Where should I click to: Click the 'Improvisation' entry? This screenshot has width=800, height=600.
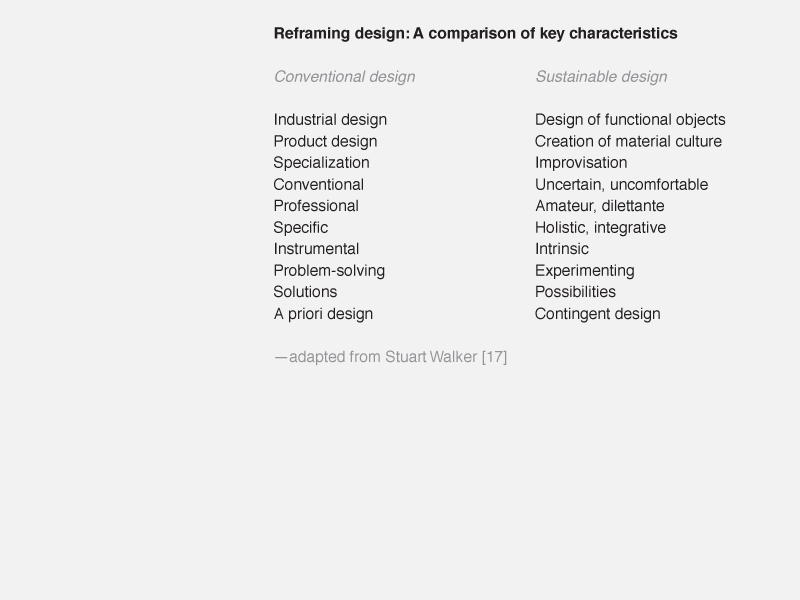(581, 163)
